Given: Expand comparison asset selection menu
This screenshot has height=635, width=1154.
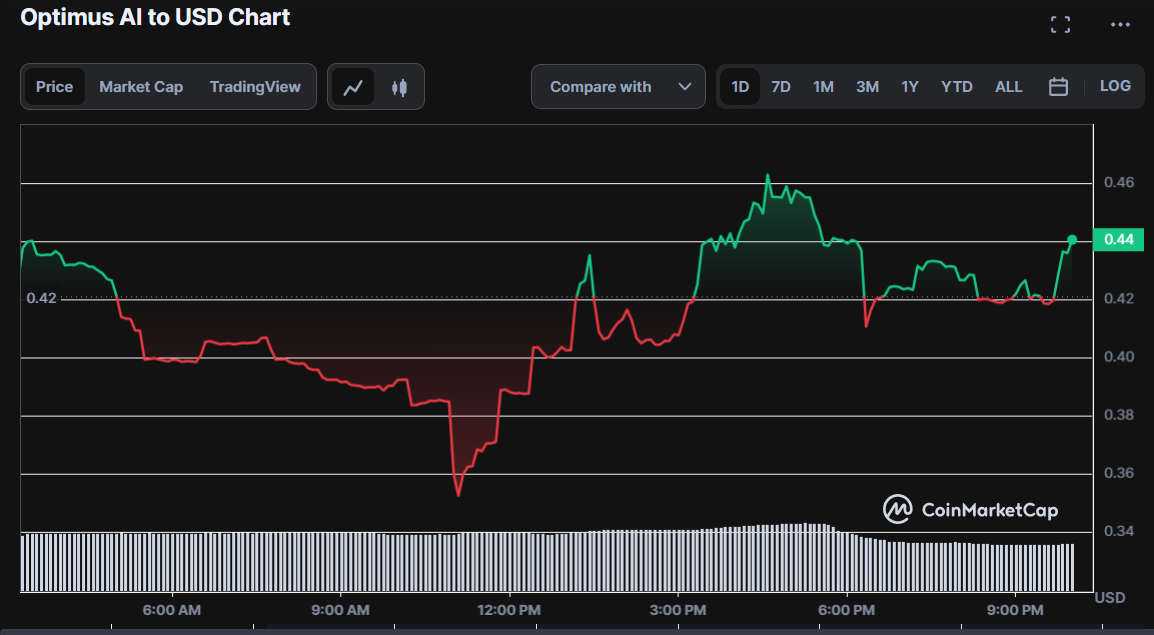Looking at the screenshot, I should (618, 87).
